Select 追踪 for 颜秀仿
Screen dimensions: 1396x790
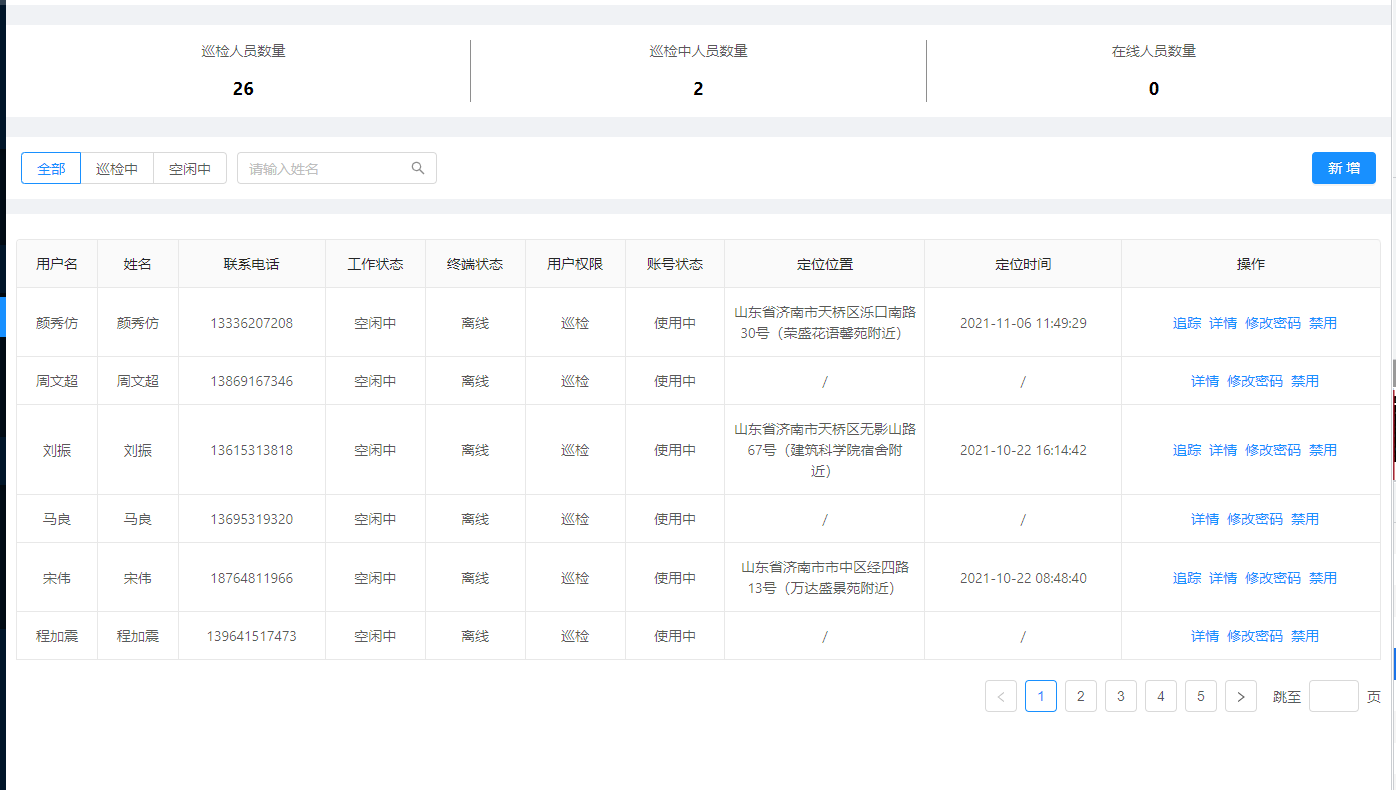pos(1187,323)
